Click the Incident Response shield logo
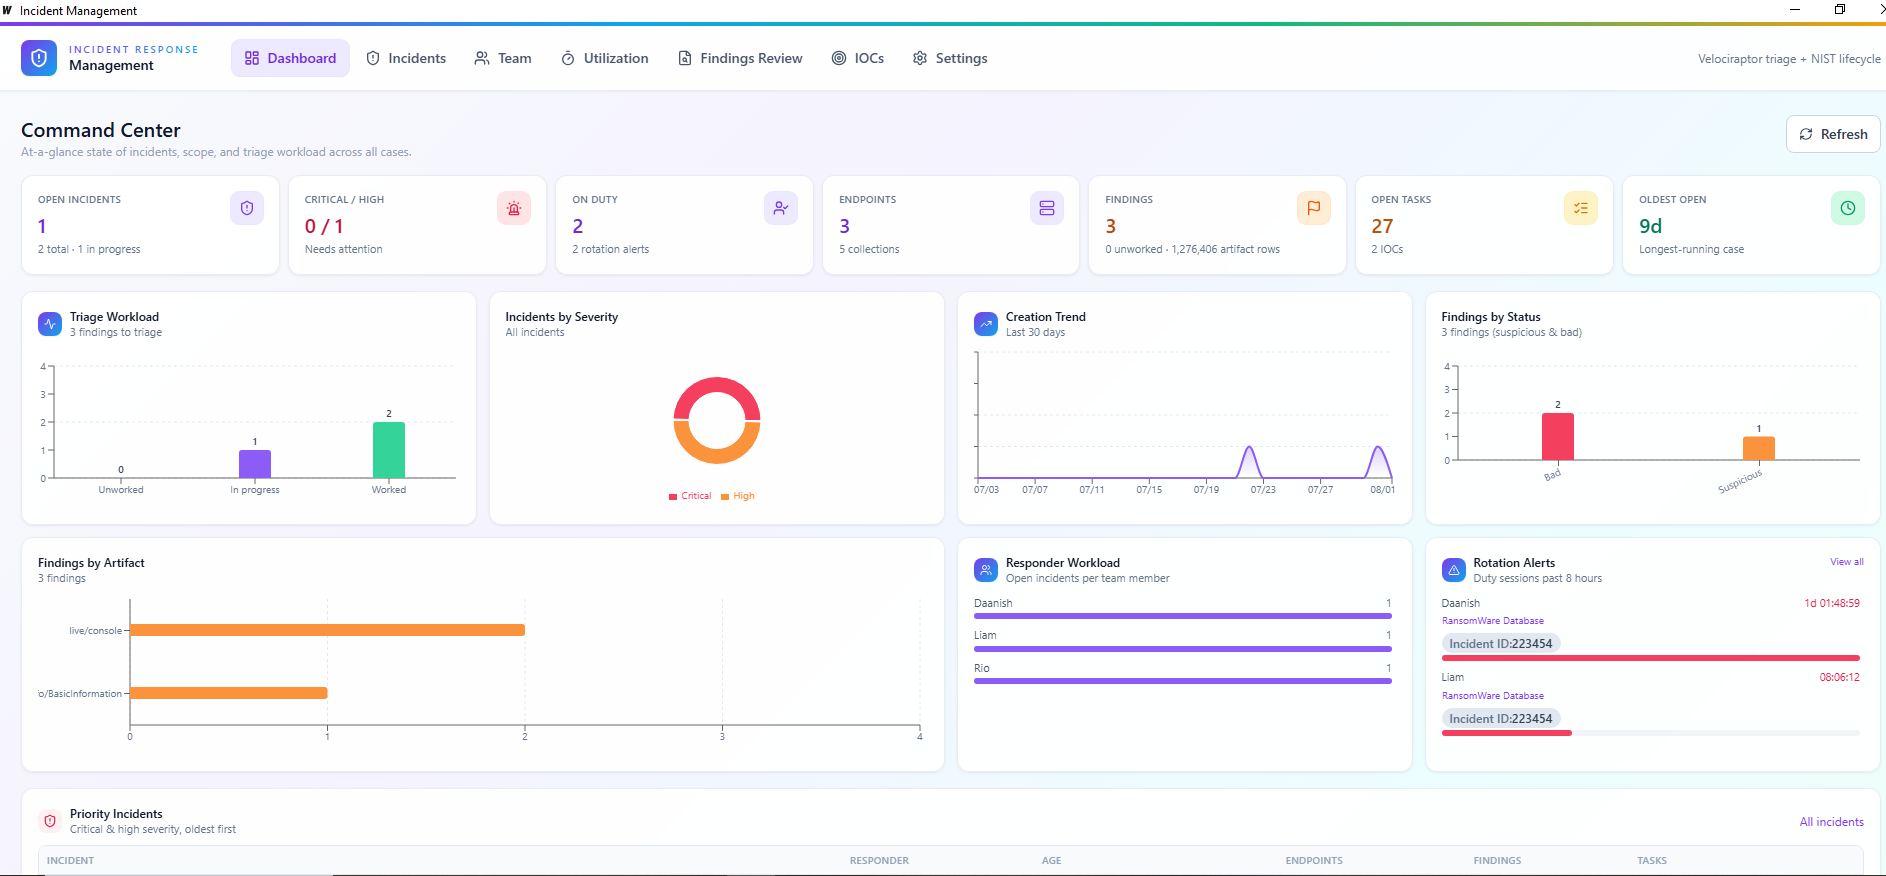Image resolution: width=1886 pixels, height=876 pixels. pos(39,58)
